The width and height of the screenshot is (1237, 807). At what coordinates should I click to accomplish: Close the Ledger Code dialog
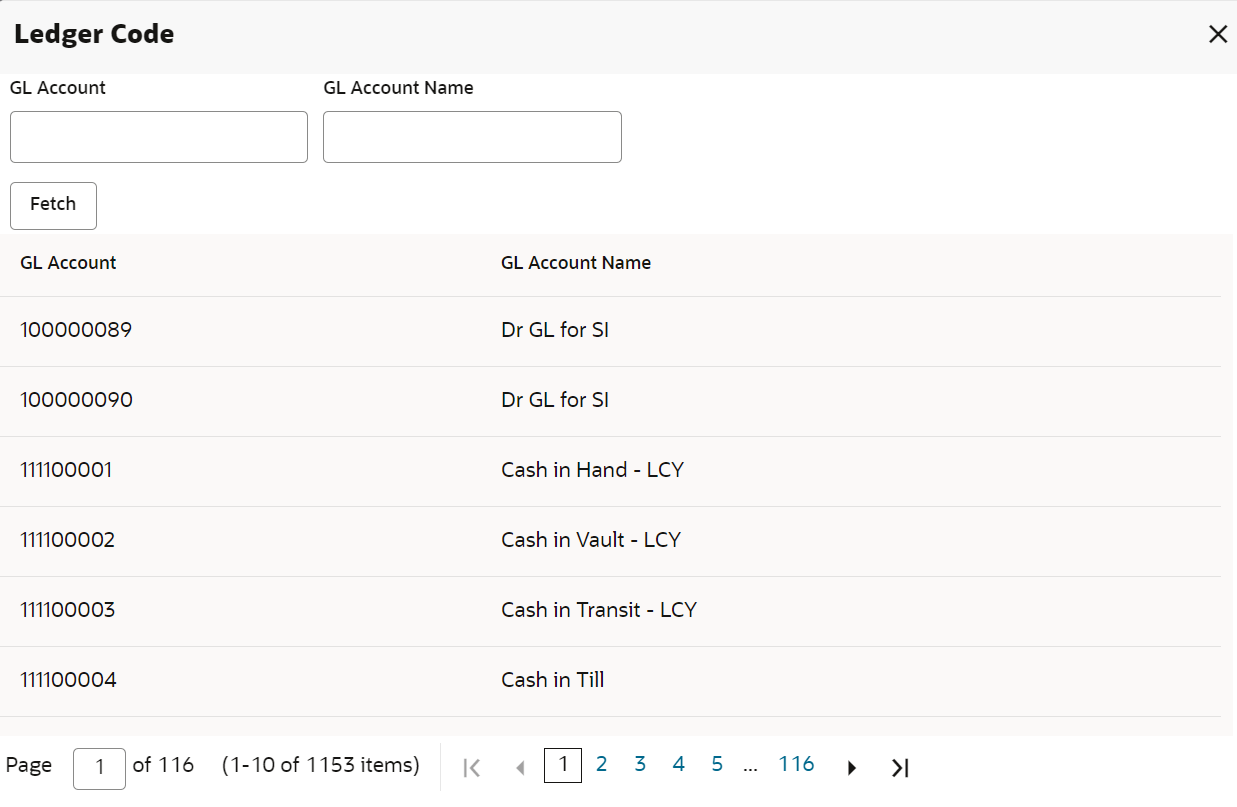(x=1217, y=35)
